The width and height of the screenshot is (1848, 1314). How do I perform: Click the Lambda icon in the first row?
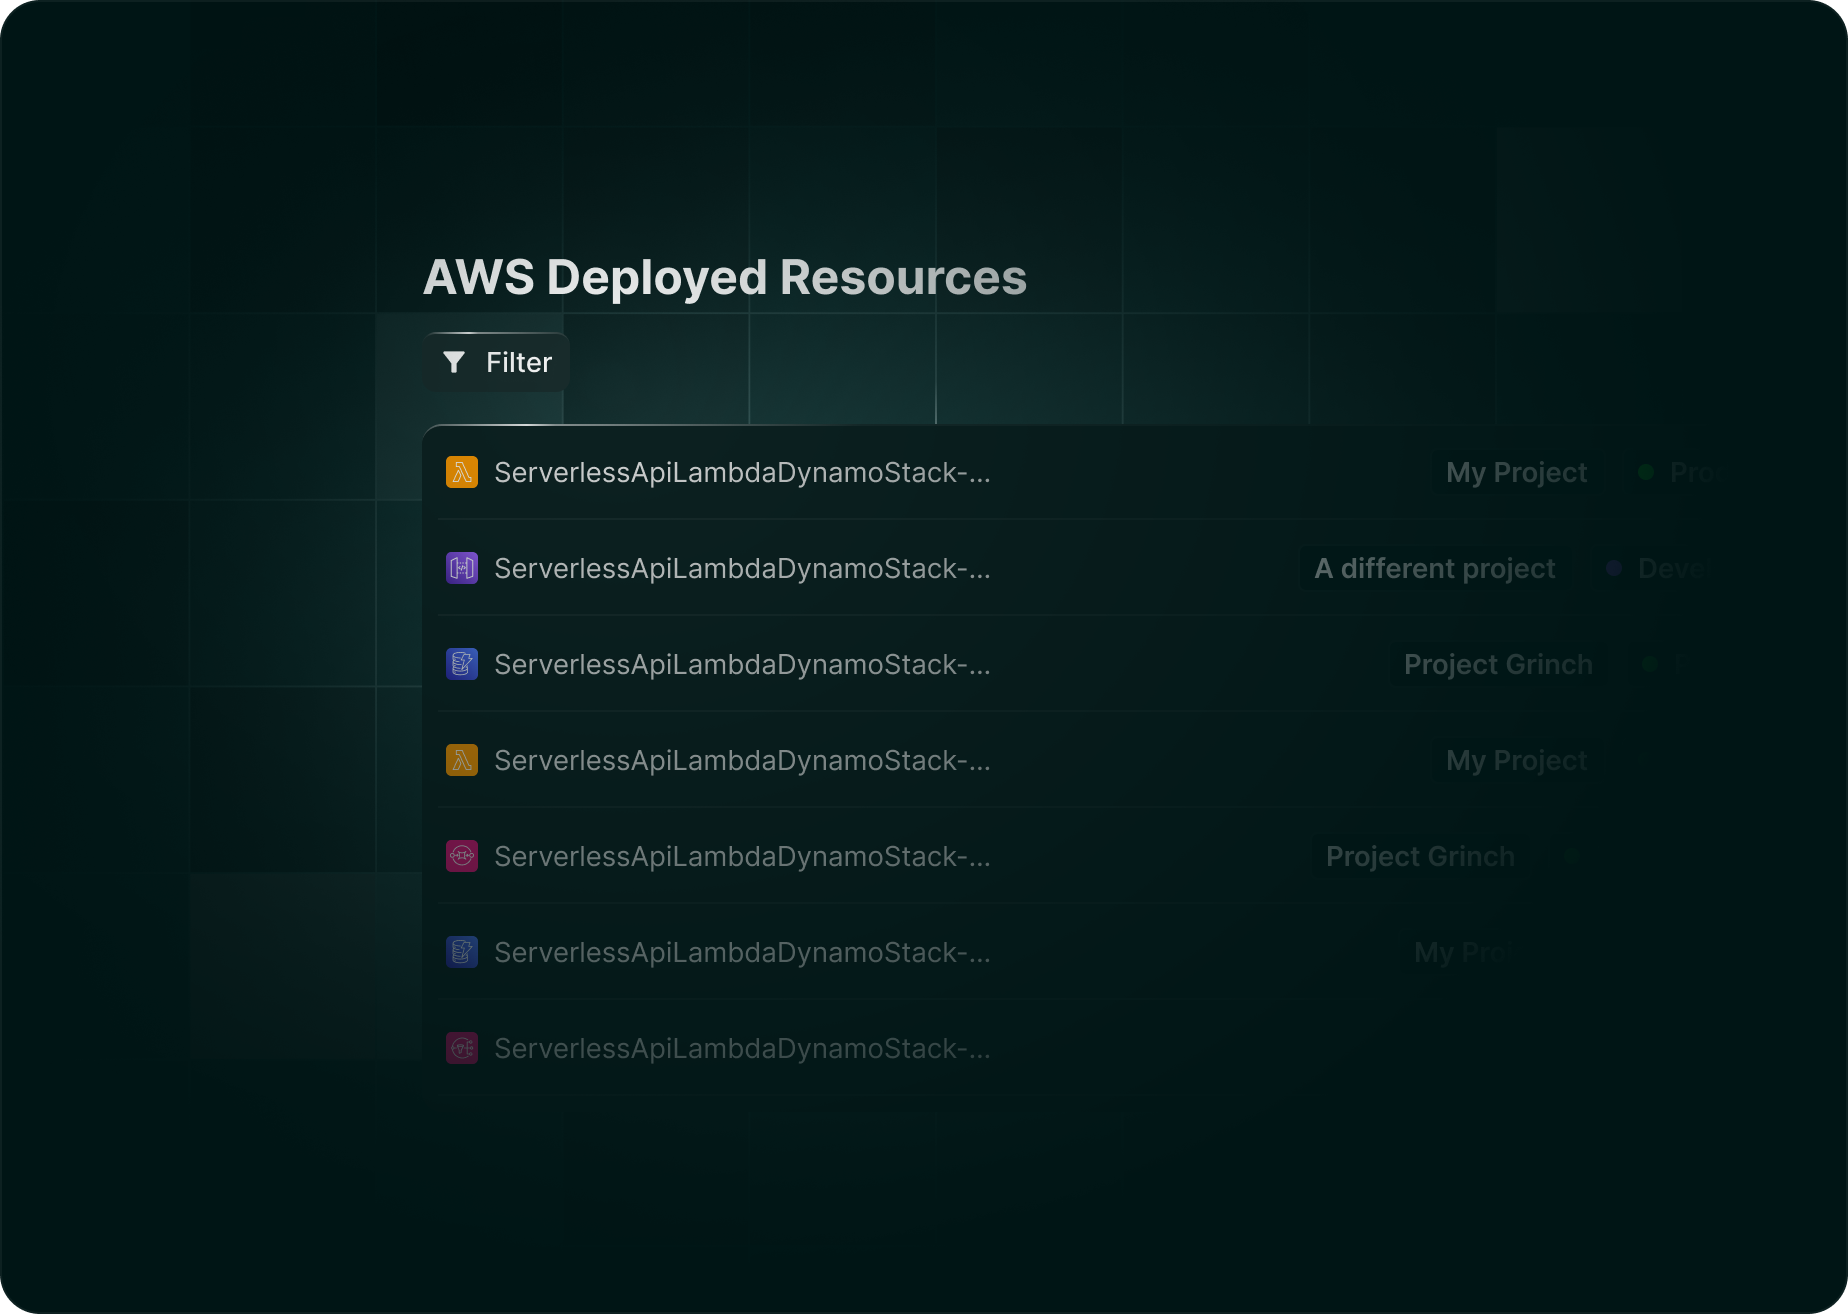tap(462, 472)
